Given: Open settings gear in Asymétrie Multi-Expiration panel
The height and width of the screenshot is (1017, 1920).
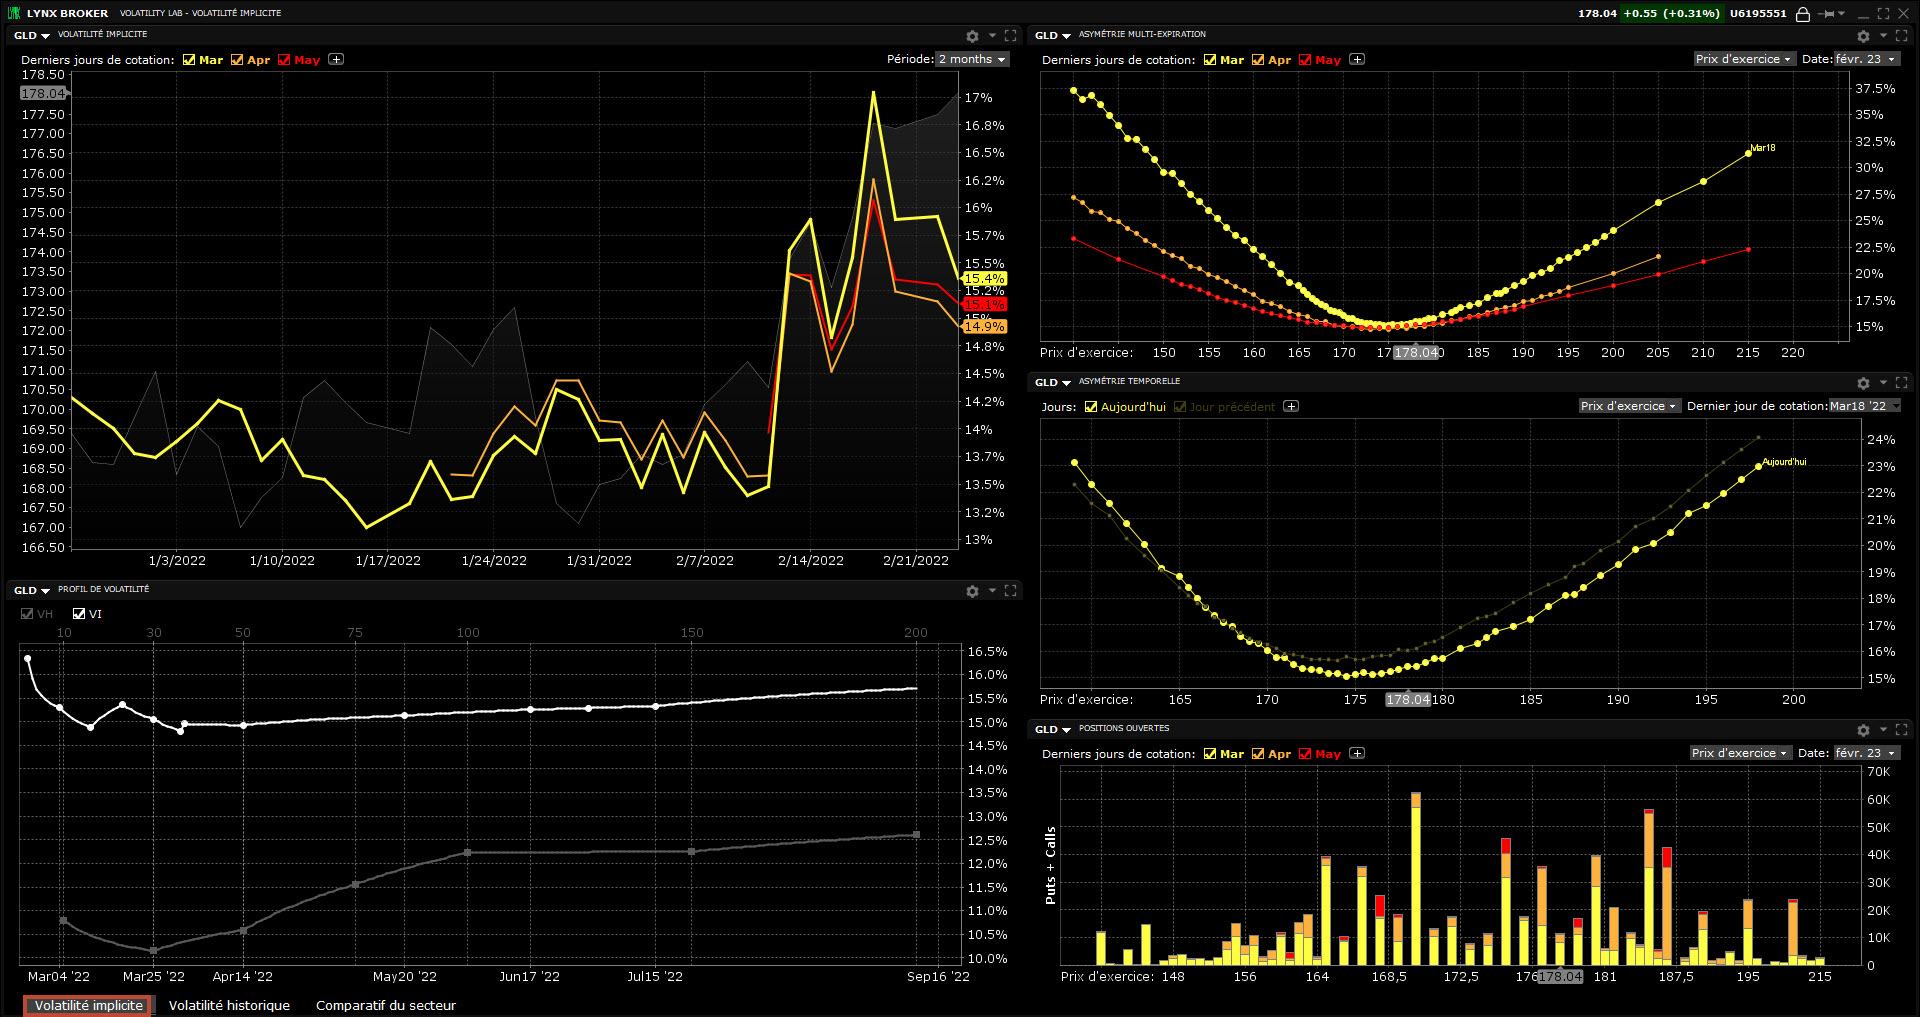Looking at the screenshot, I should point(1863,36).
